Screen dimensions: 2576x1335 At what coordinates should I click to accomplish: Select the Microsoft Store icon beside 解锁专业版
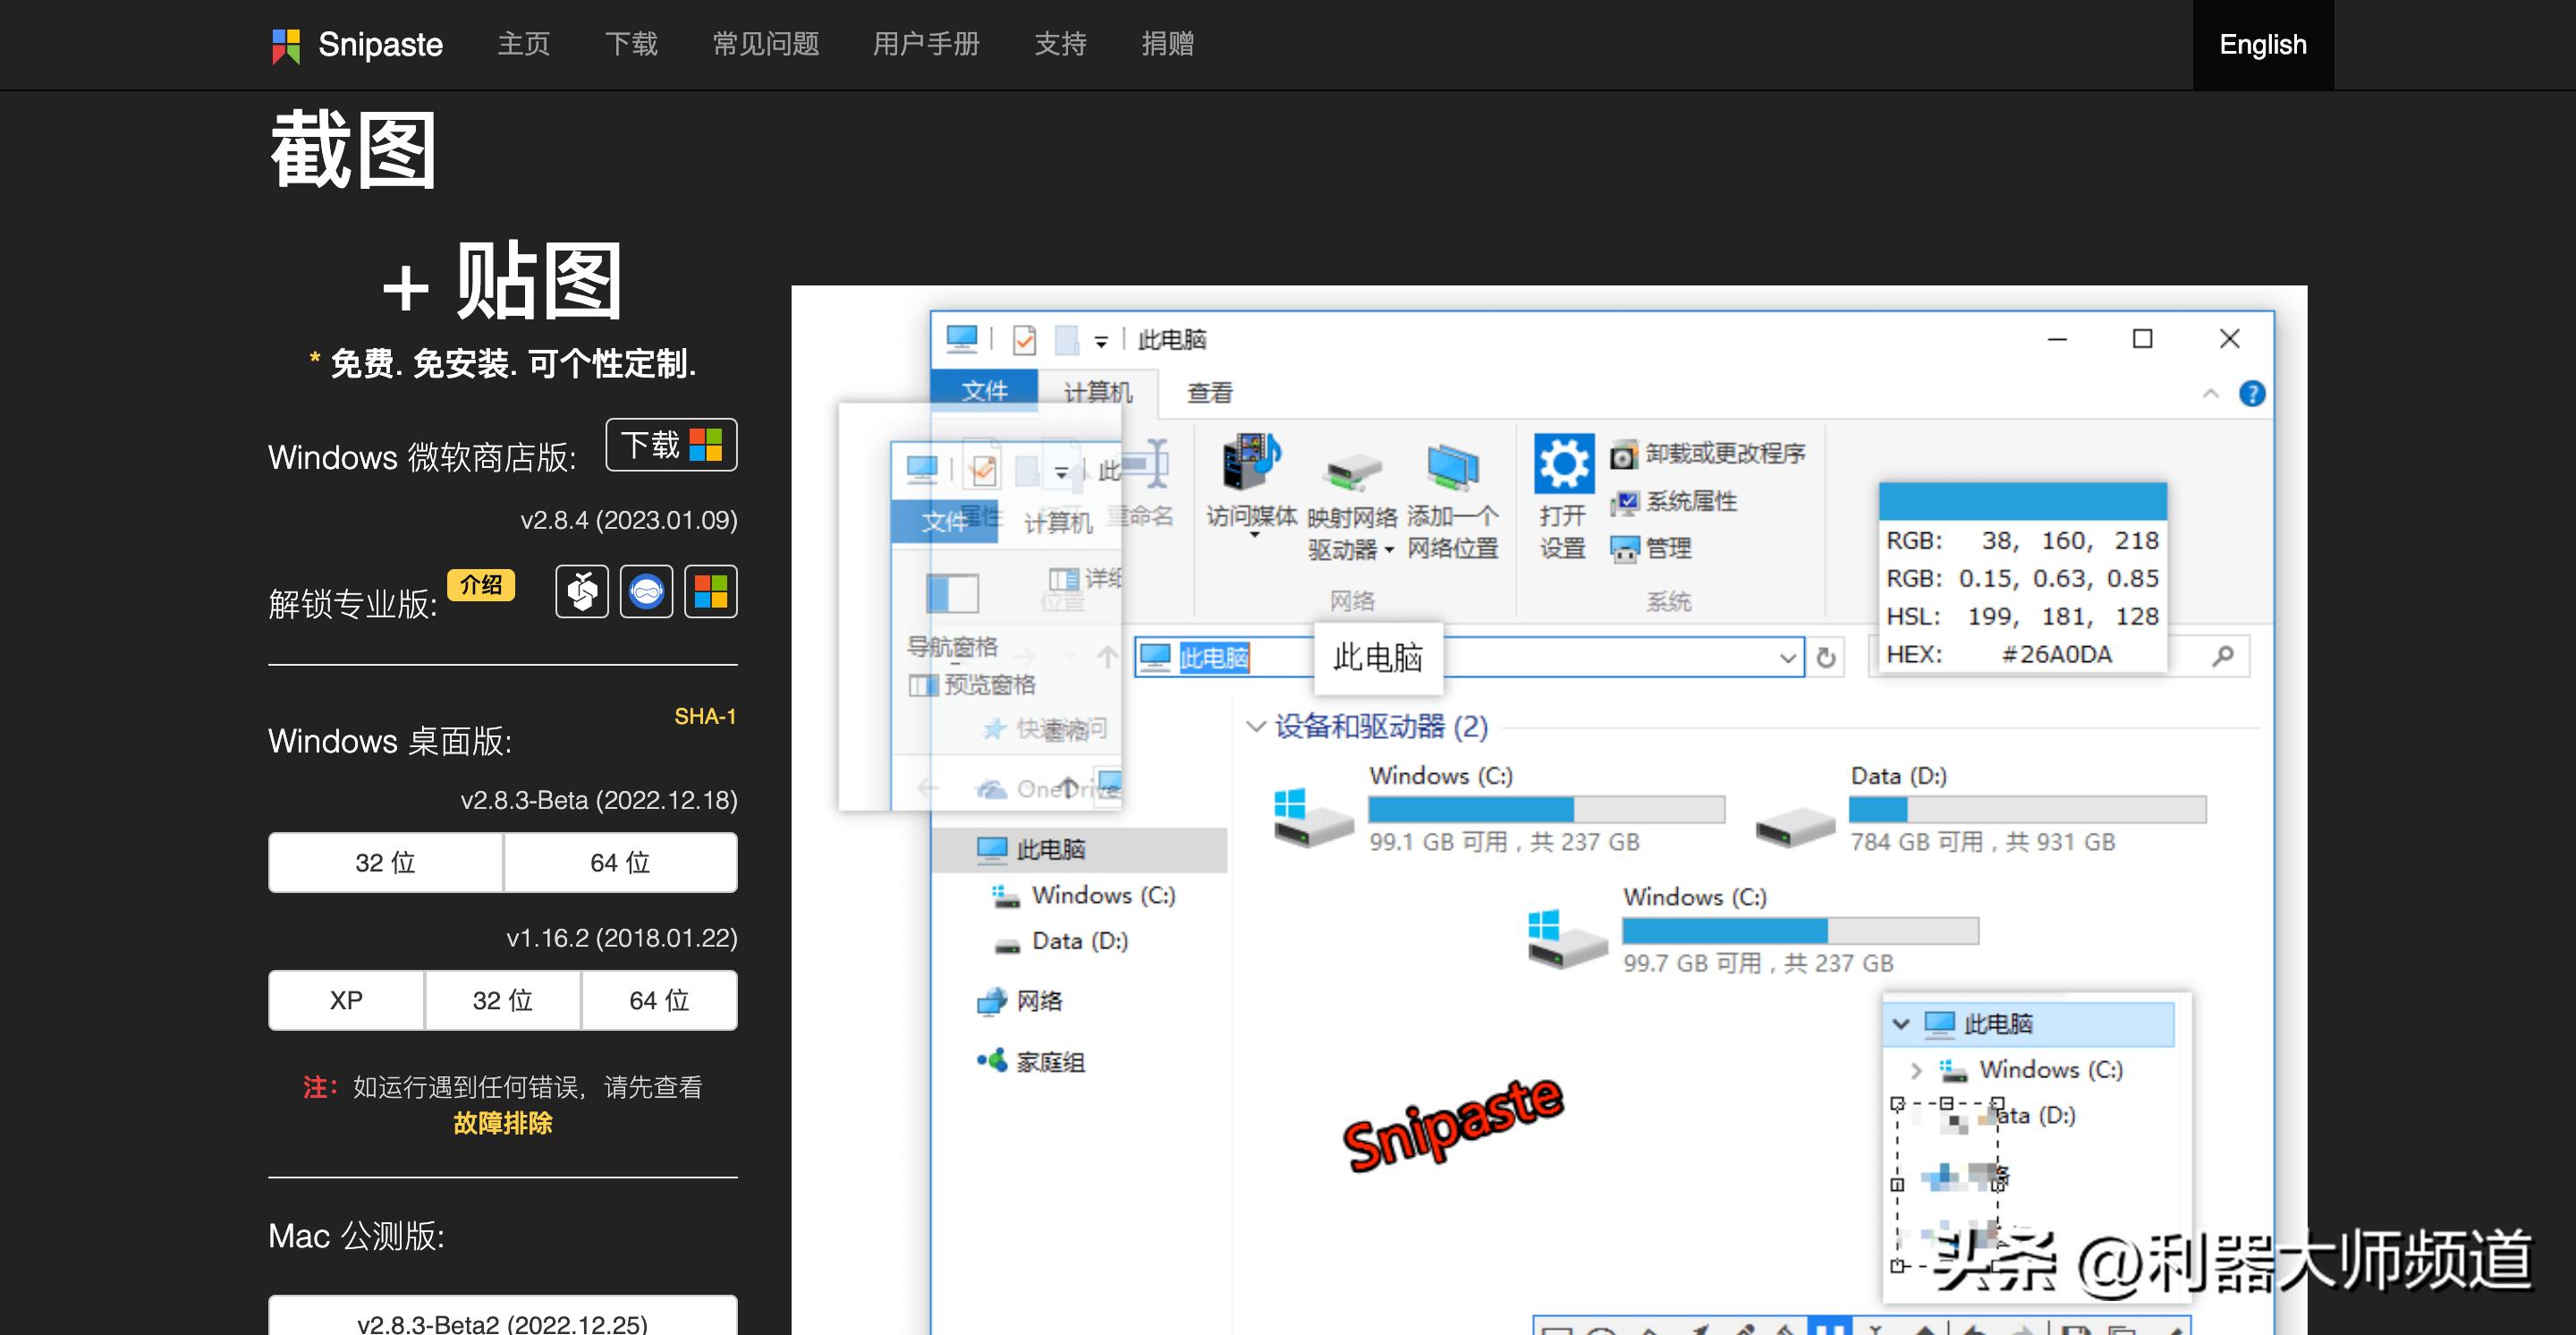pyautogui.click(x=711, y=592)
